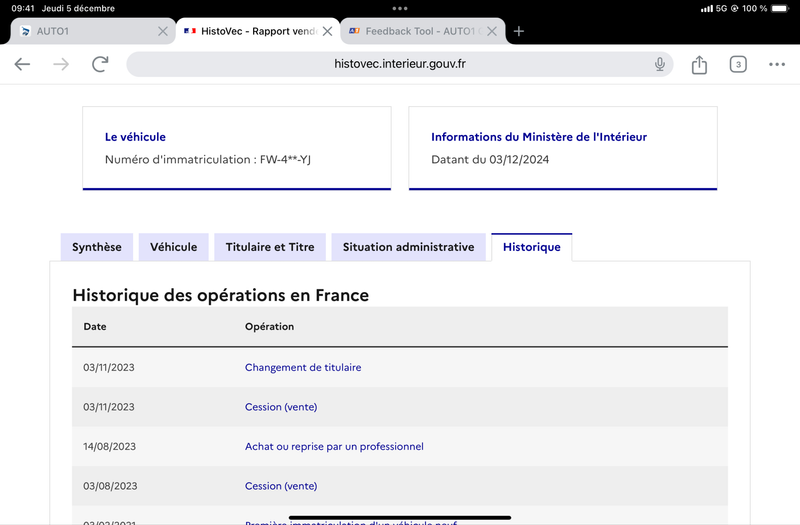Image resolution: width=800 pixels, height=525 pixels.
Task: Open the share sheet icon
Action: coord(699,64)
